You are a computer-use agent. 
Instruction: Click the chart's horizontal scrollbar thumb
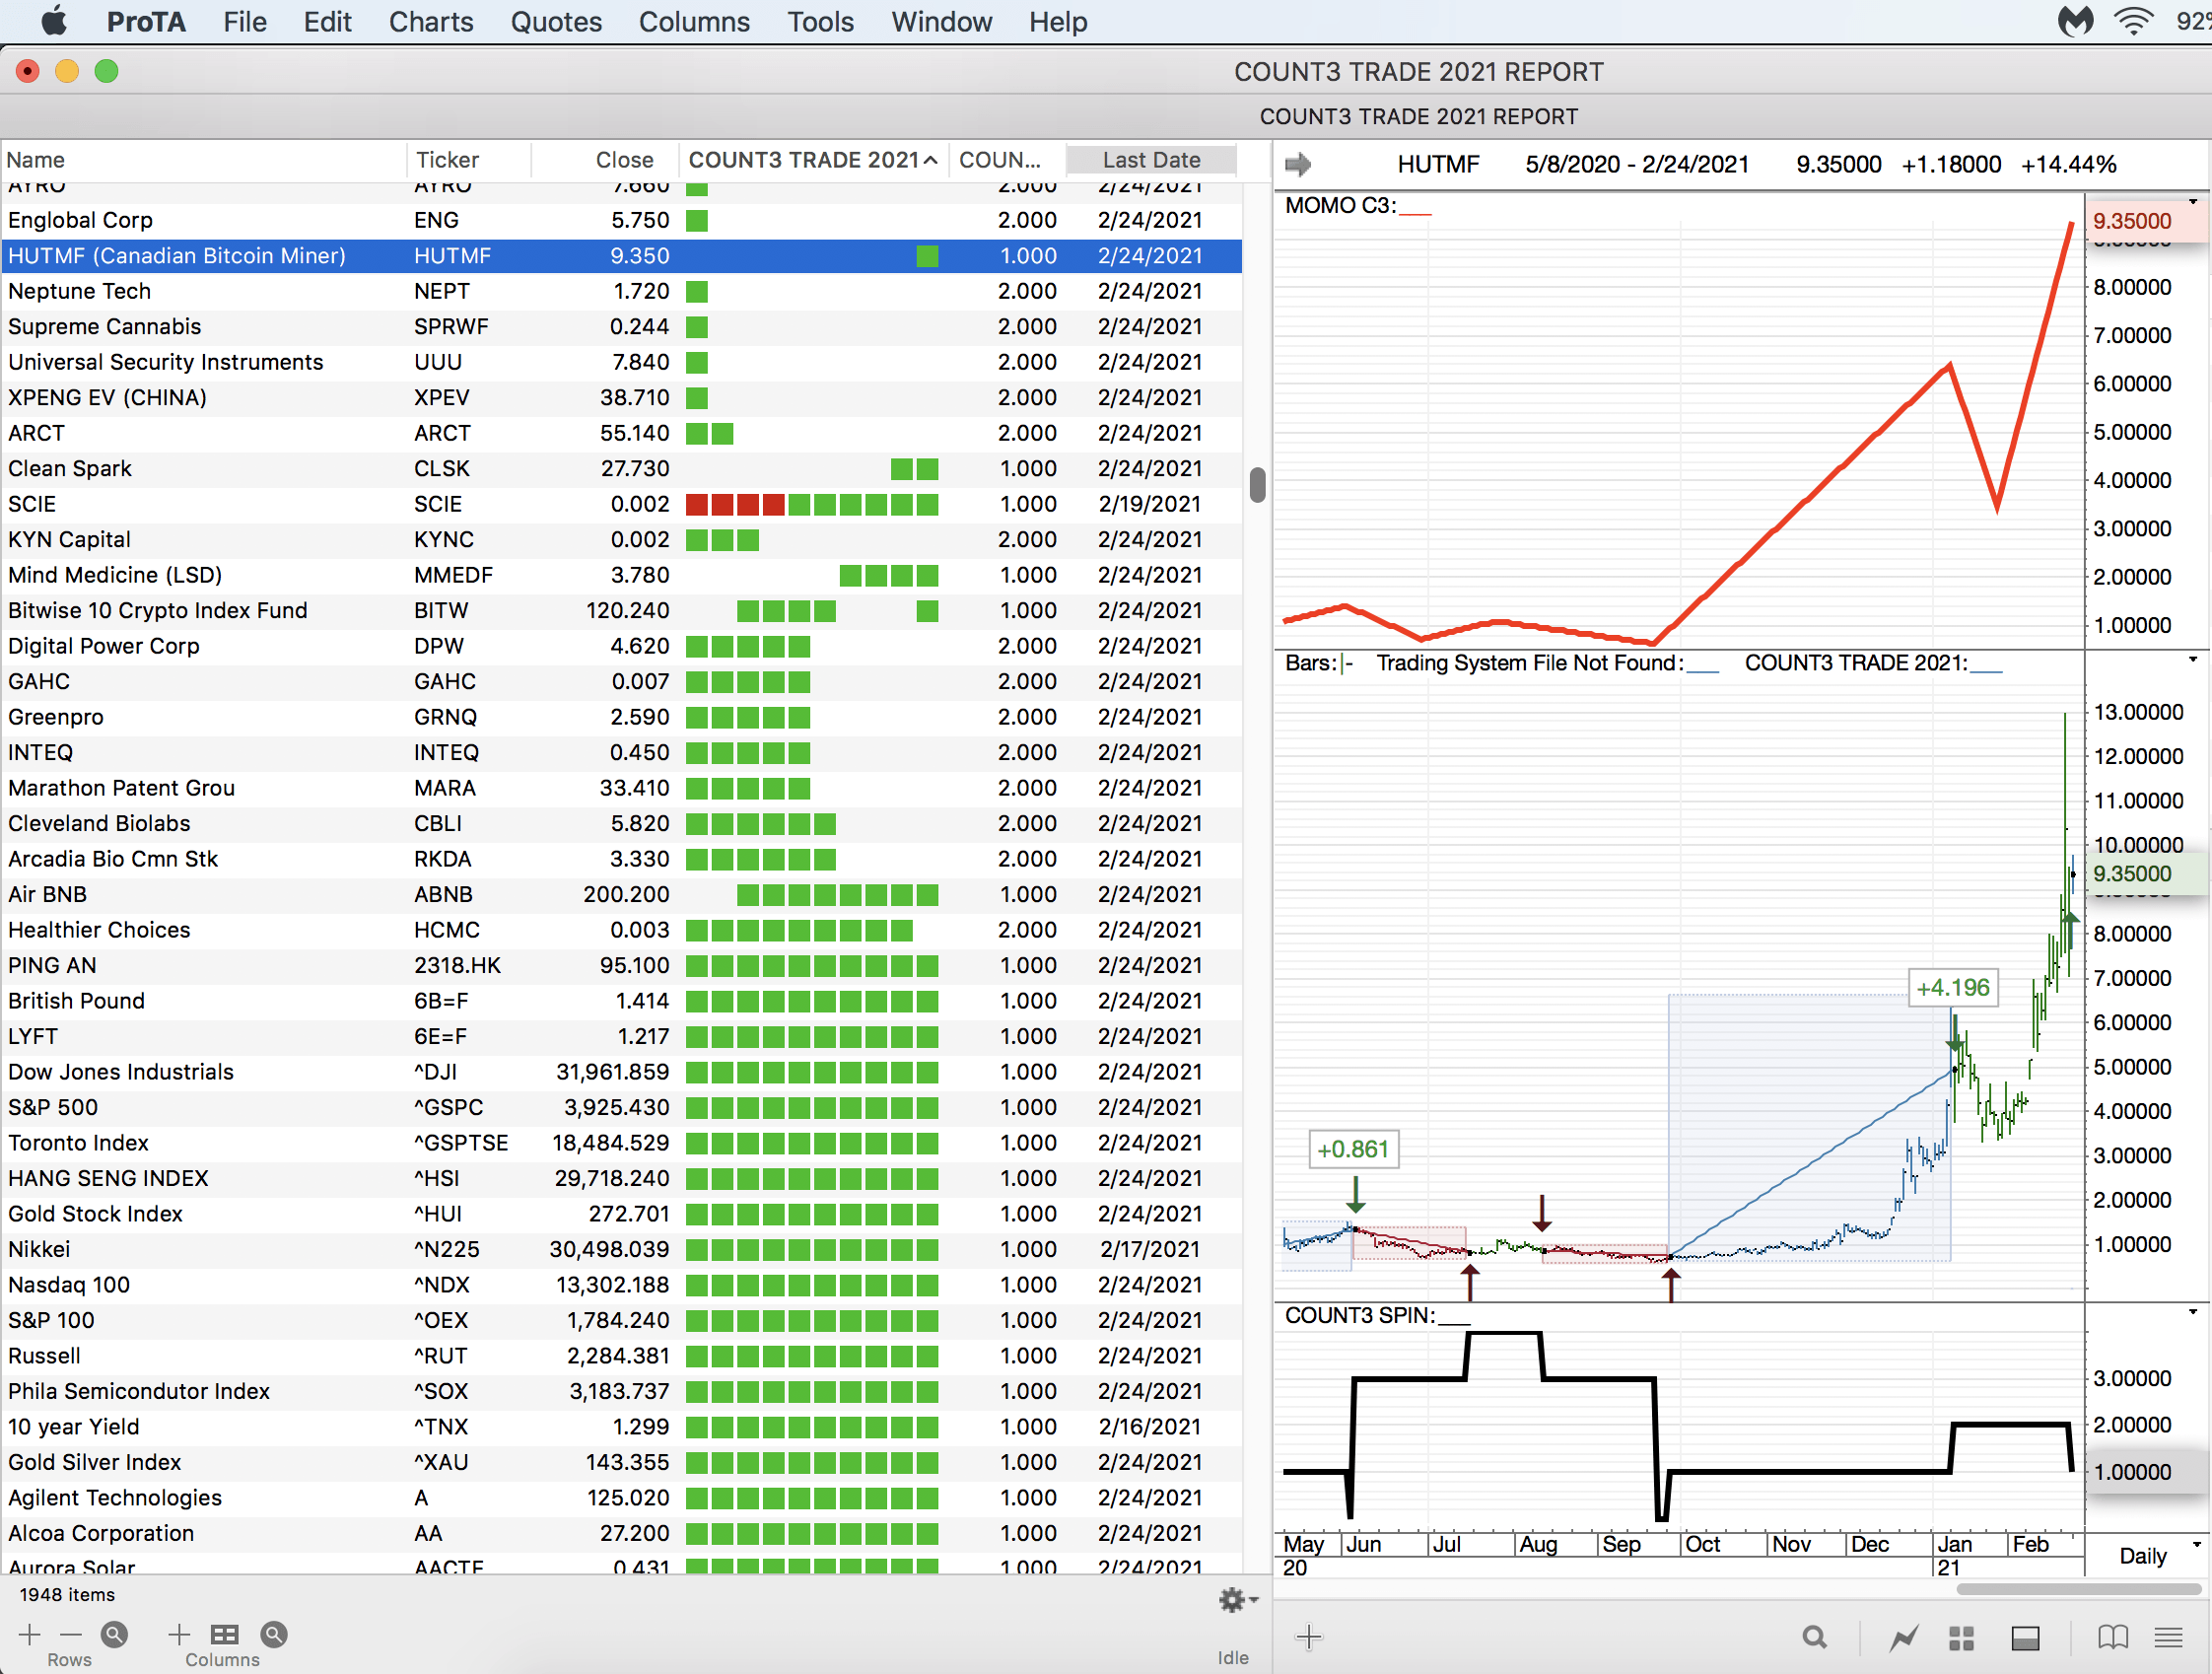tap(2078, 1589)
